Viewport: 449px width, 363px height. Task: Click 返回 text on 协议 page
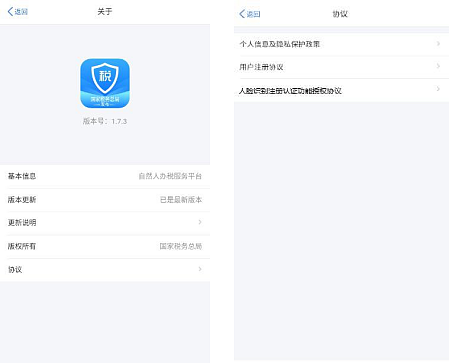[253, 14]
